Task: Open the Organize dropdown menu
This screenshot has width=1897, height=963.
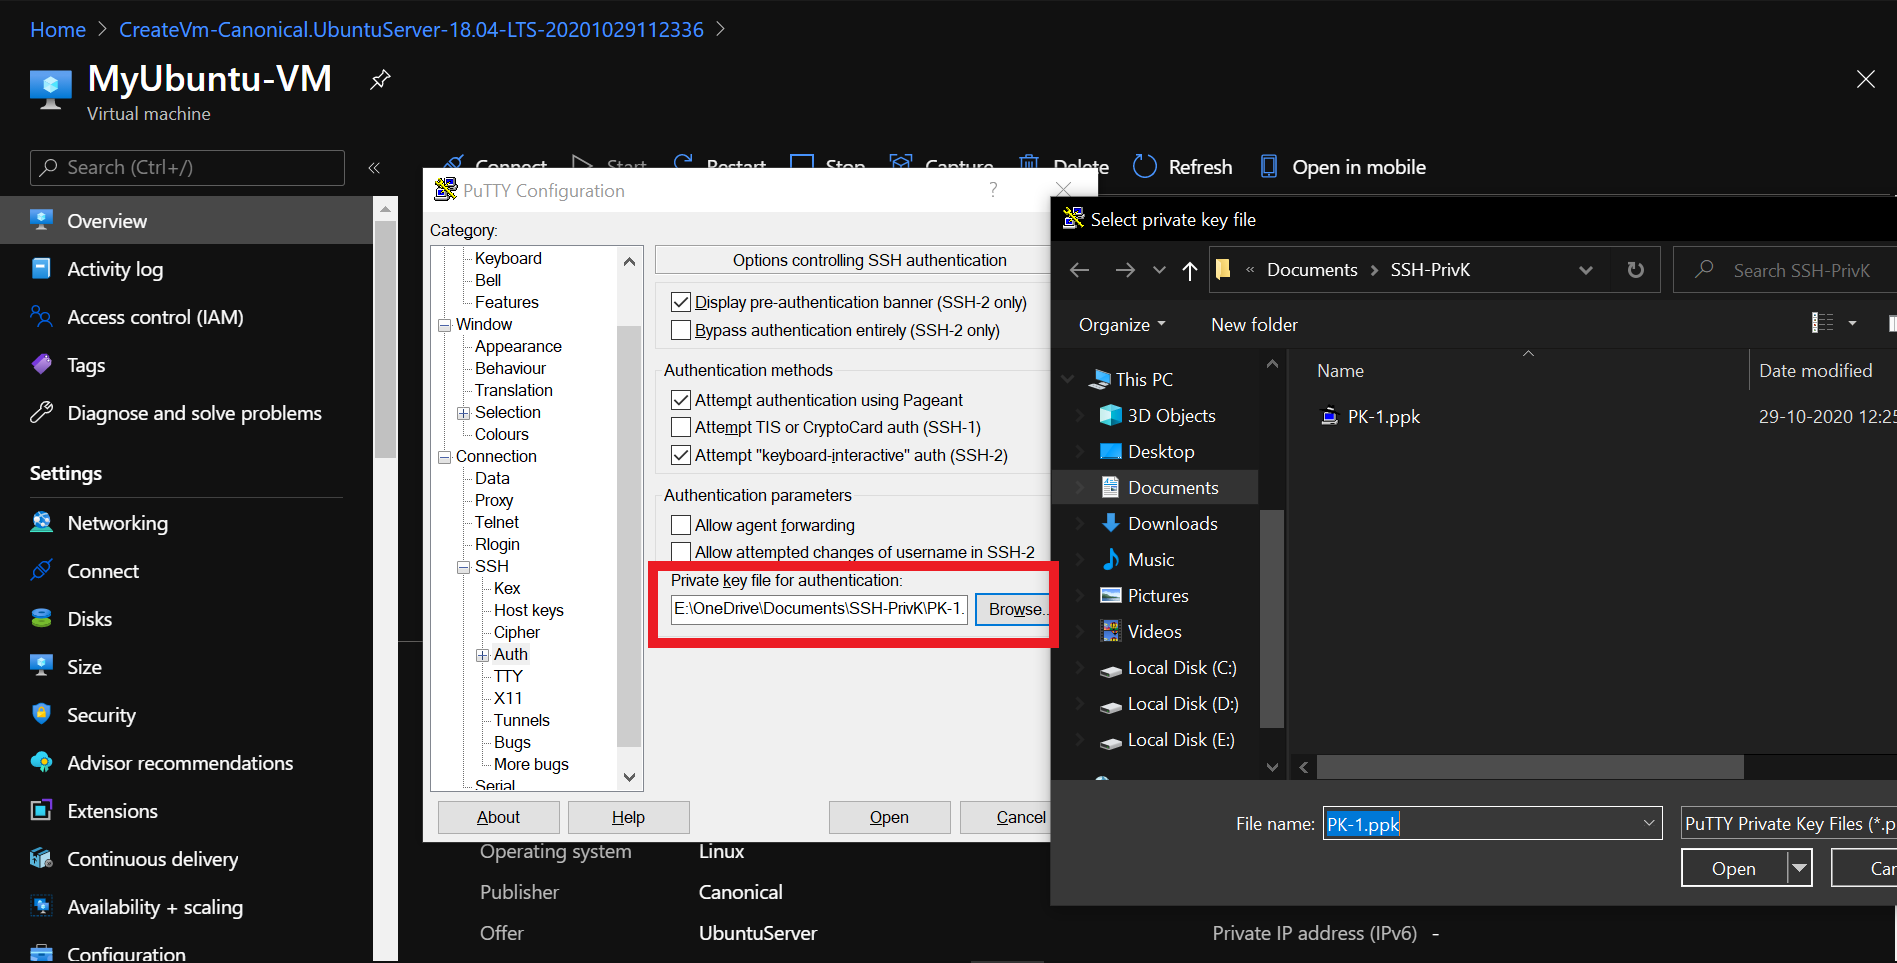Action: pyautogui.click(x=1122, y=324)
